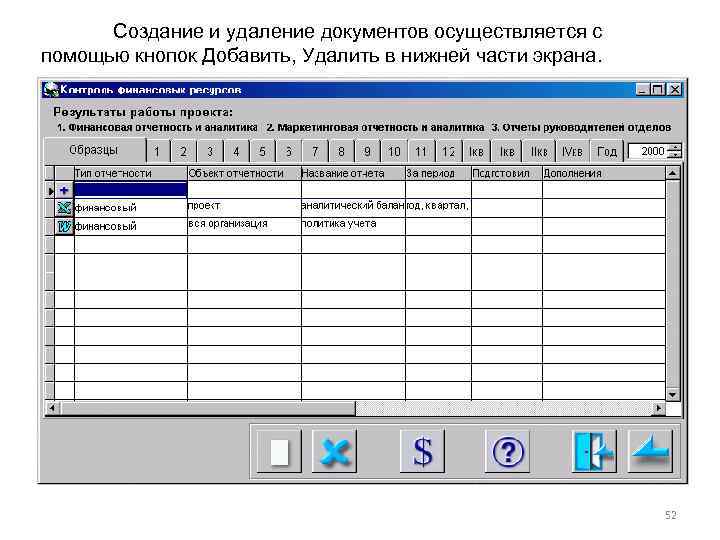This screenshot has height=540, width=720.
Task: Select month tab 11
Action: 421,152
